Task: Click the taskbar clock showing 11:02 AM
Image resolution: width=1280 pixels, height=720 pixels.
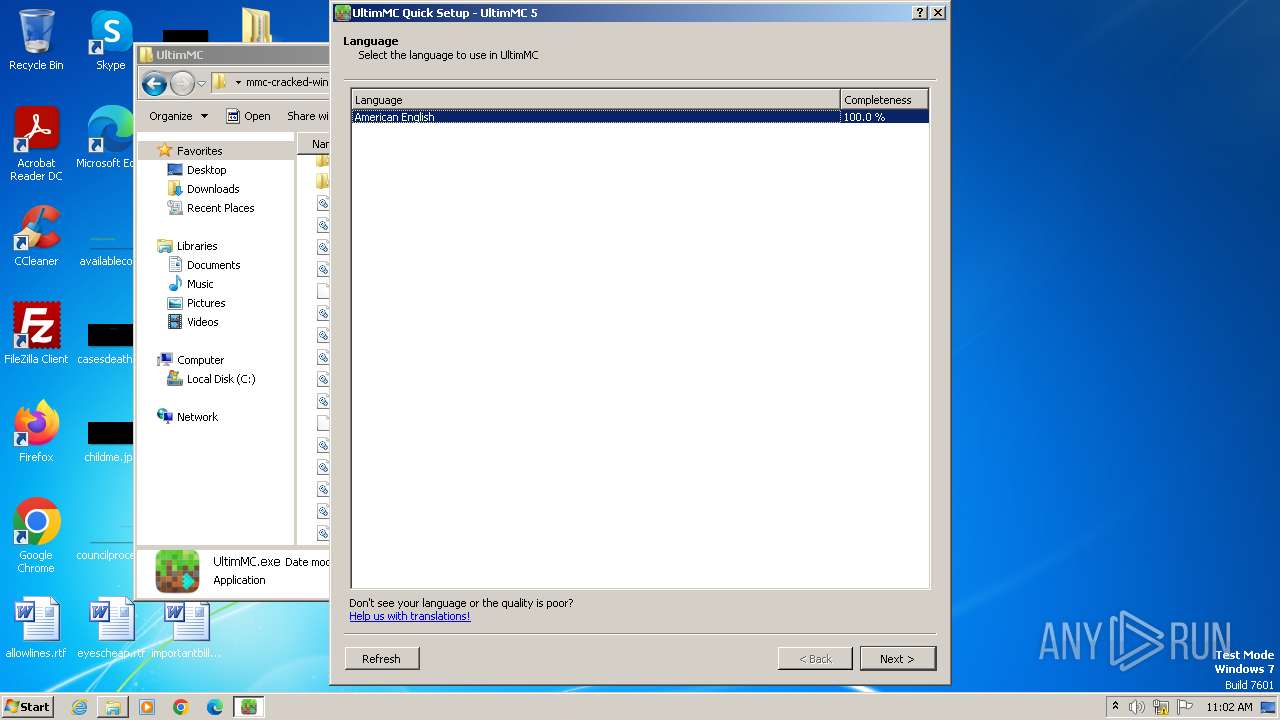Action: click(x=1229, y=707)
